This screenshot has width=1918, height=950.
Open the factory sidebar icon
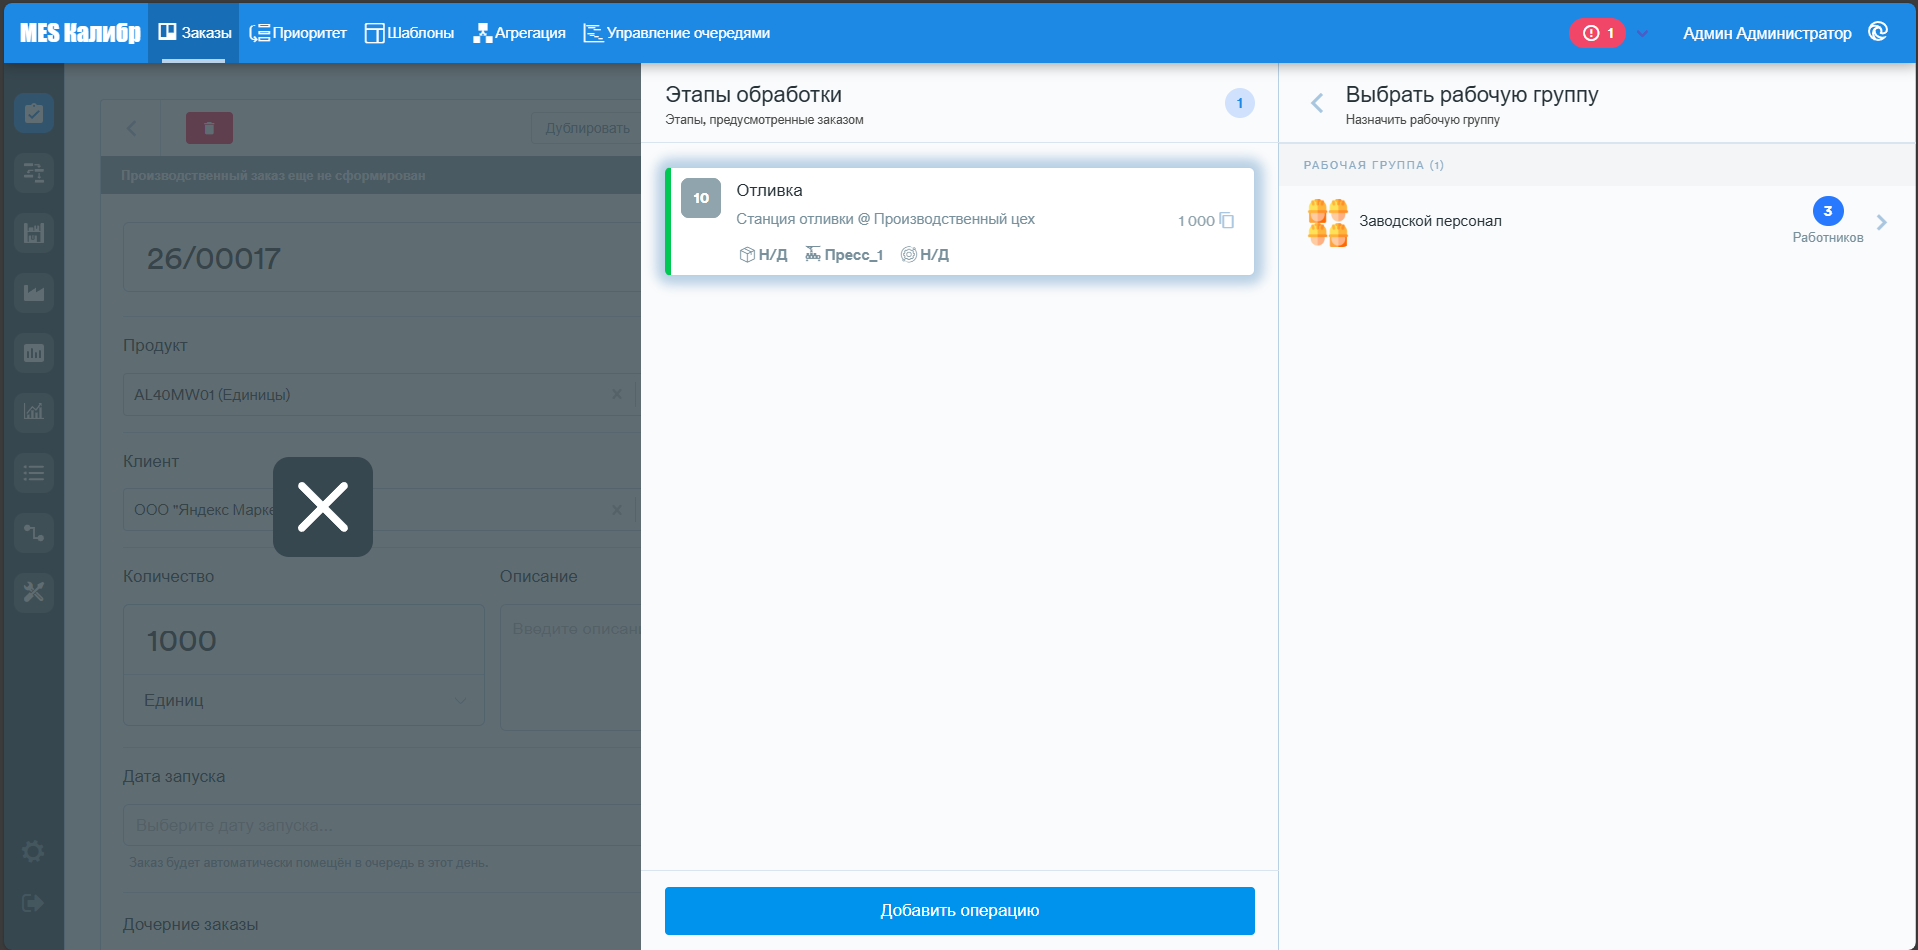point(34,233)
